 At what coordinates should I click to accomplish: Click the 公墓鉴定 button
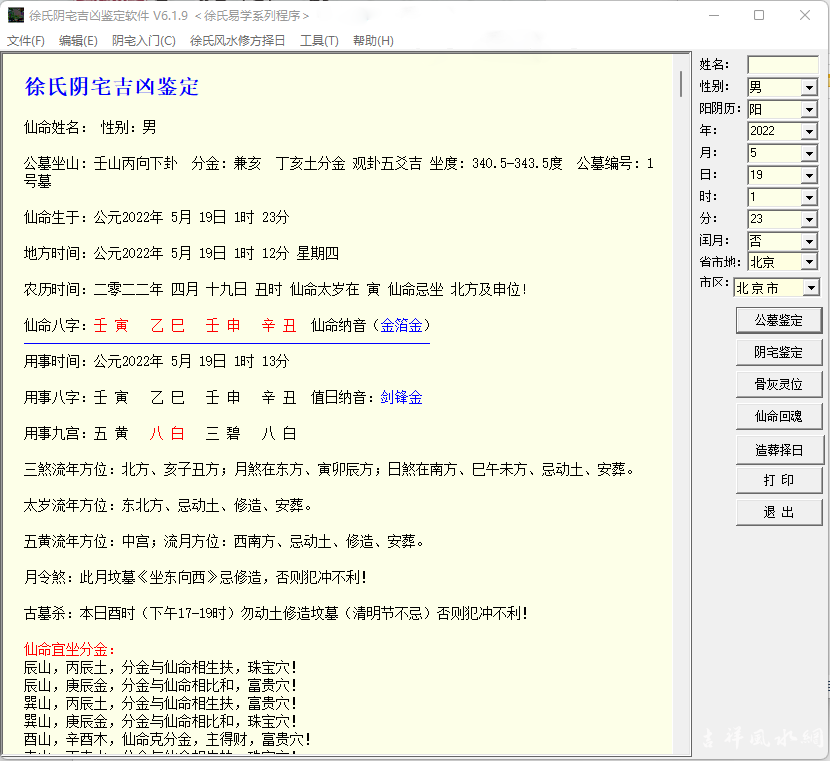779,320
